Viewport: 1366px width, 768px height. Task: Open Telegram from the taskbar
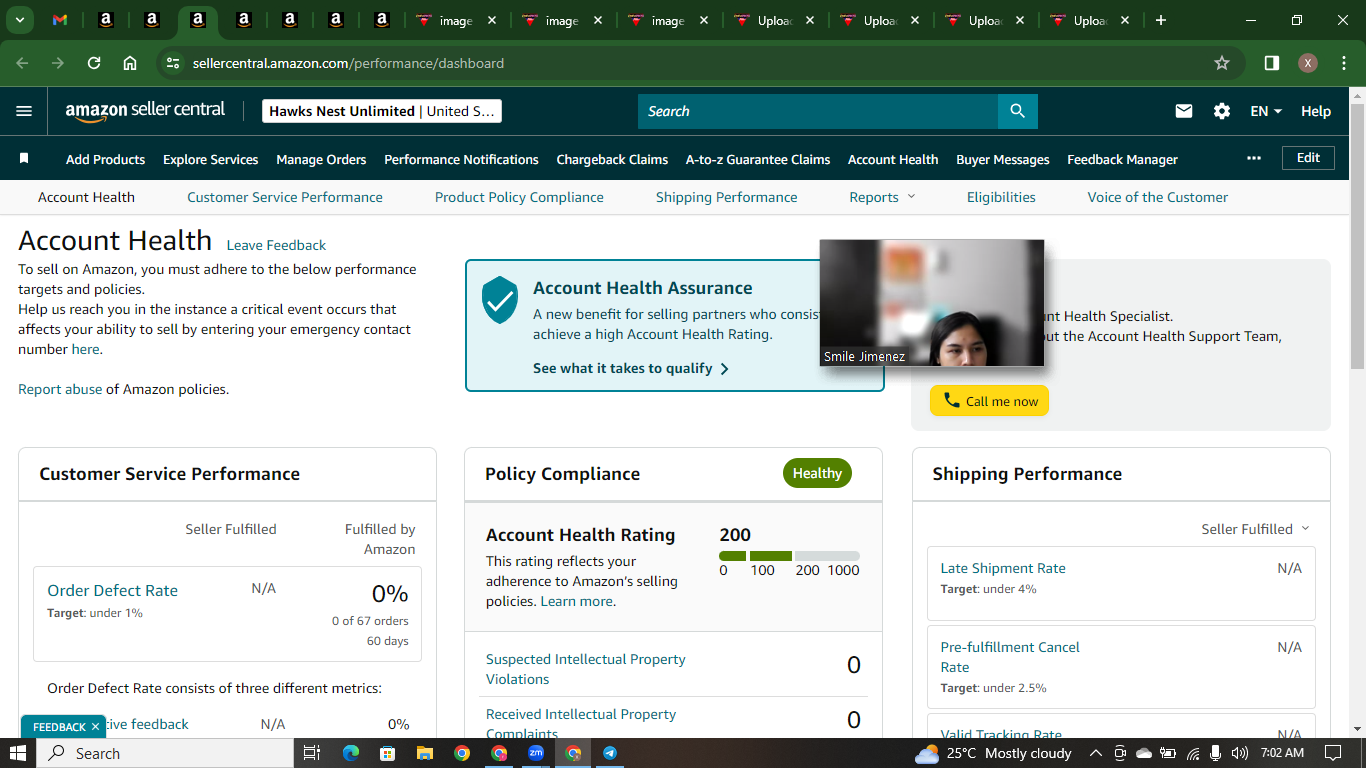[x=610, y=753]
